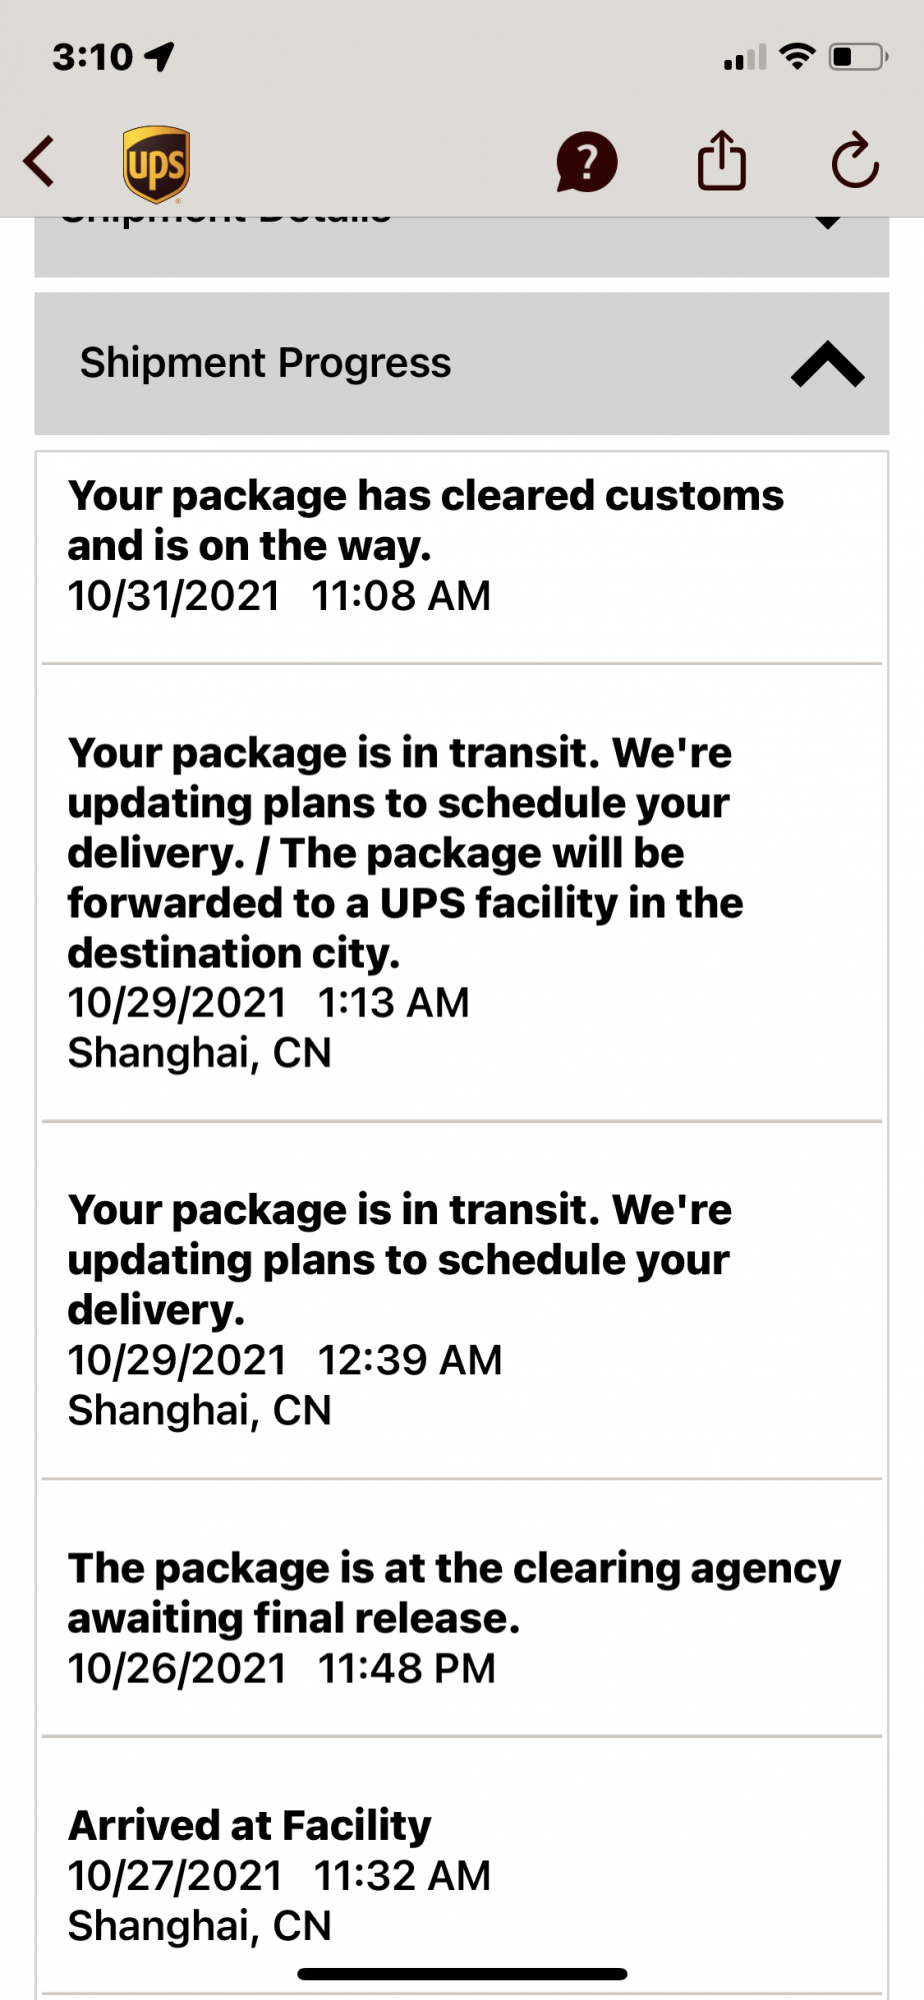The width and height of the screenshot is (924, 2000).
Task: Tap the Wi-Fi status icon
Action: point(797,56)
